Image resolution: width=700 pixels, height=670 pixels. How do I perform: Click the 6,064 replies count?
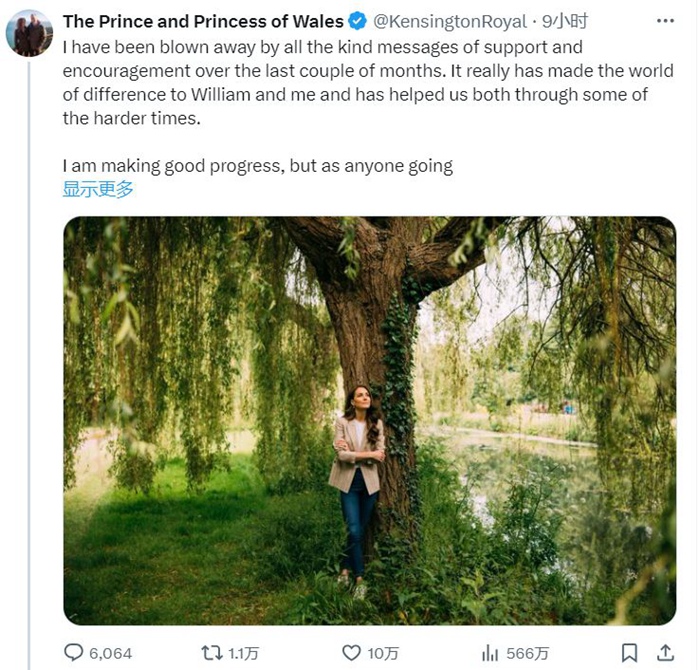click(110, 653)
